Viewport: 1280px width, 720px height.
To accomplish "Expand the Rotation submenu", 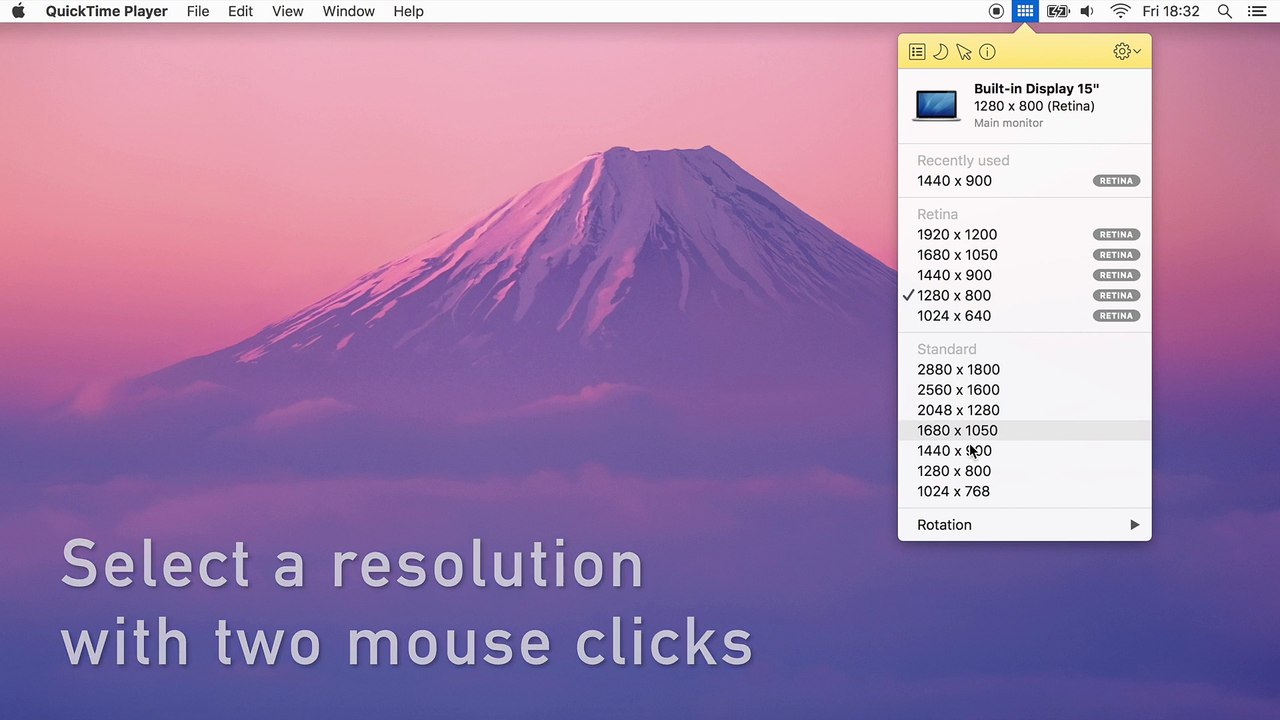I will pyautogui.click(x=1025, y=525).
